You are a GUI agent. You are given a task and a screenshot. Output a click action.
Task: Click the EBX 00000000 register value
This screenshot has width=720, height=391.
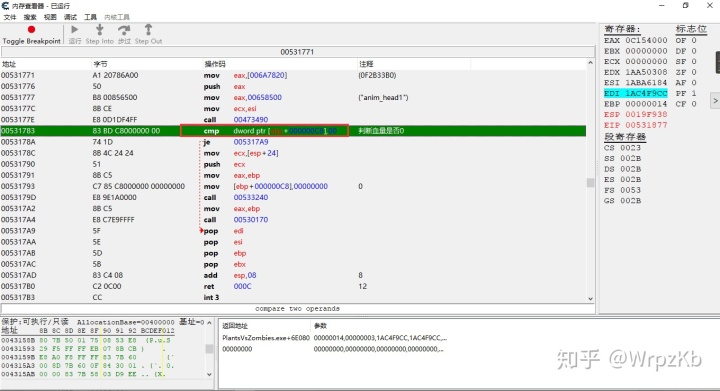pyautogui.click(x=636, y=51)
